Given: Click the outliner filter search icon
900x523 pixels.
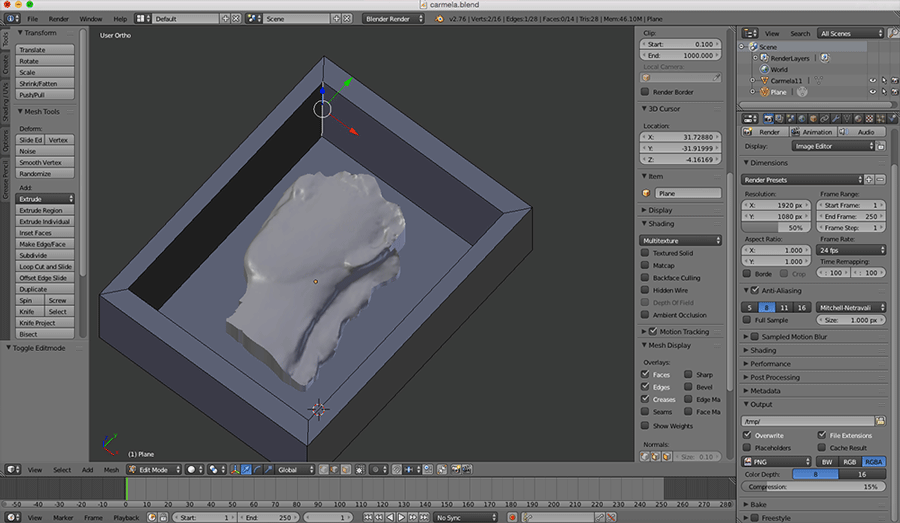Looking at the screenshot, I should tap(893, 33).
